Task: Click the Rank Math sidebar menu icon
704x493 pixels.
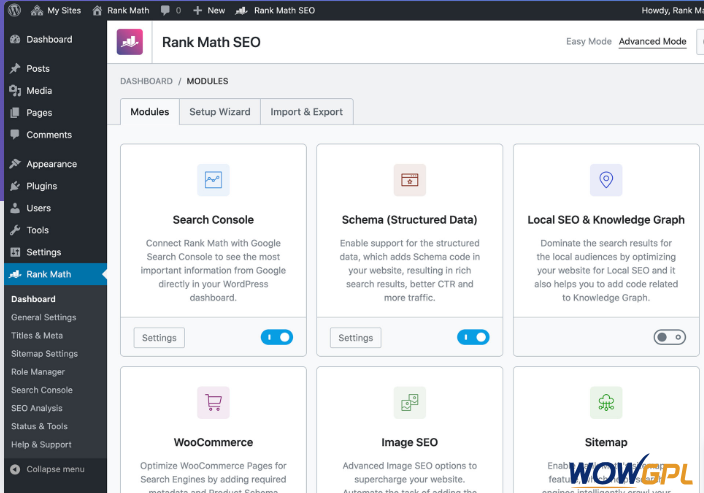Action: click(x=15, y=274)
